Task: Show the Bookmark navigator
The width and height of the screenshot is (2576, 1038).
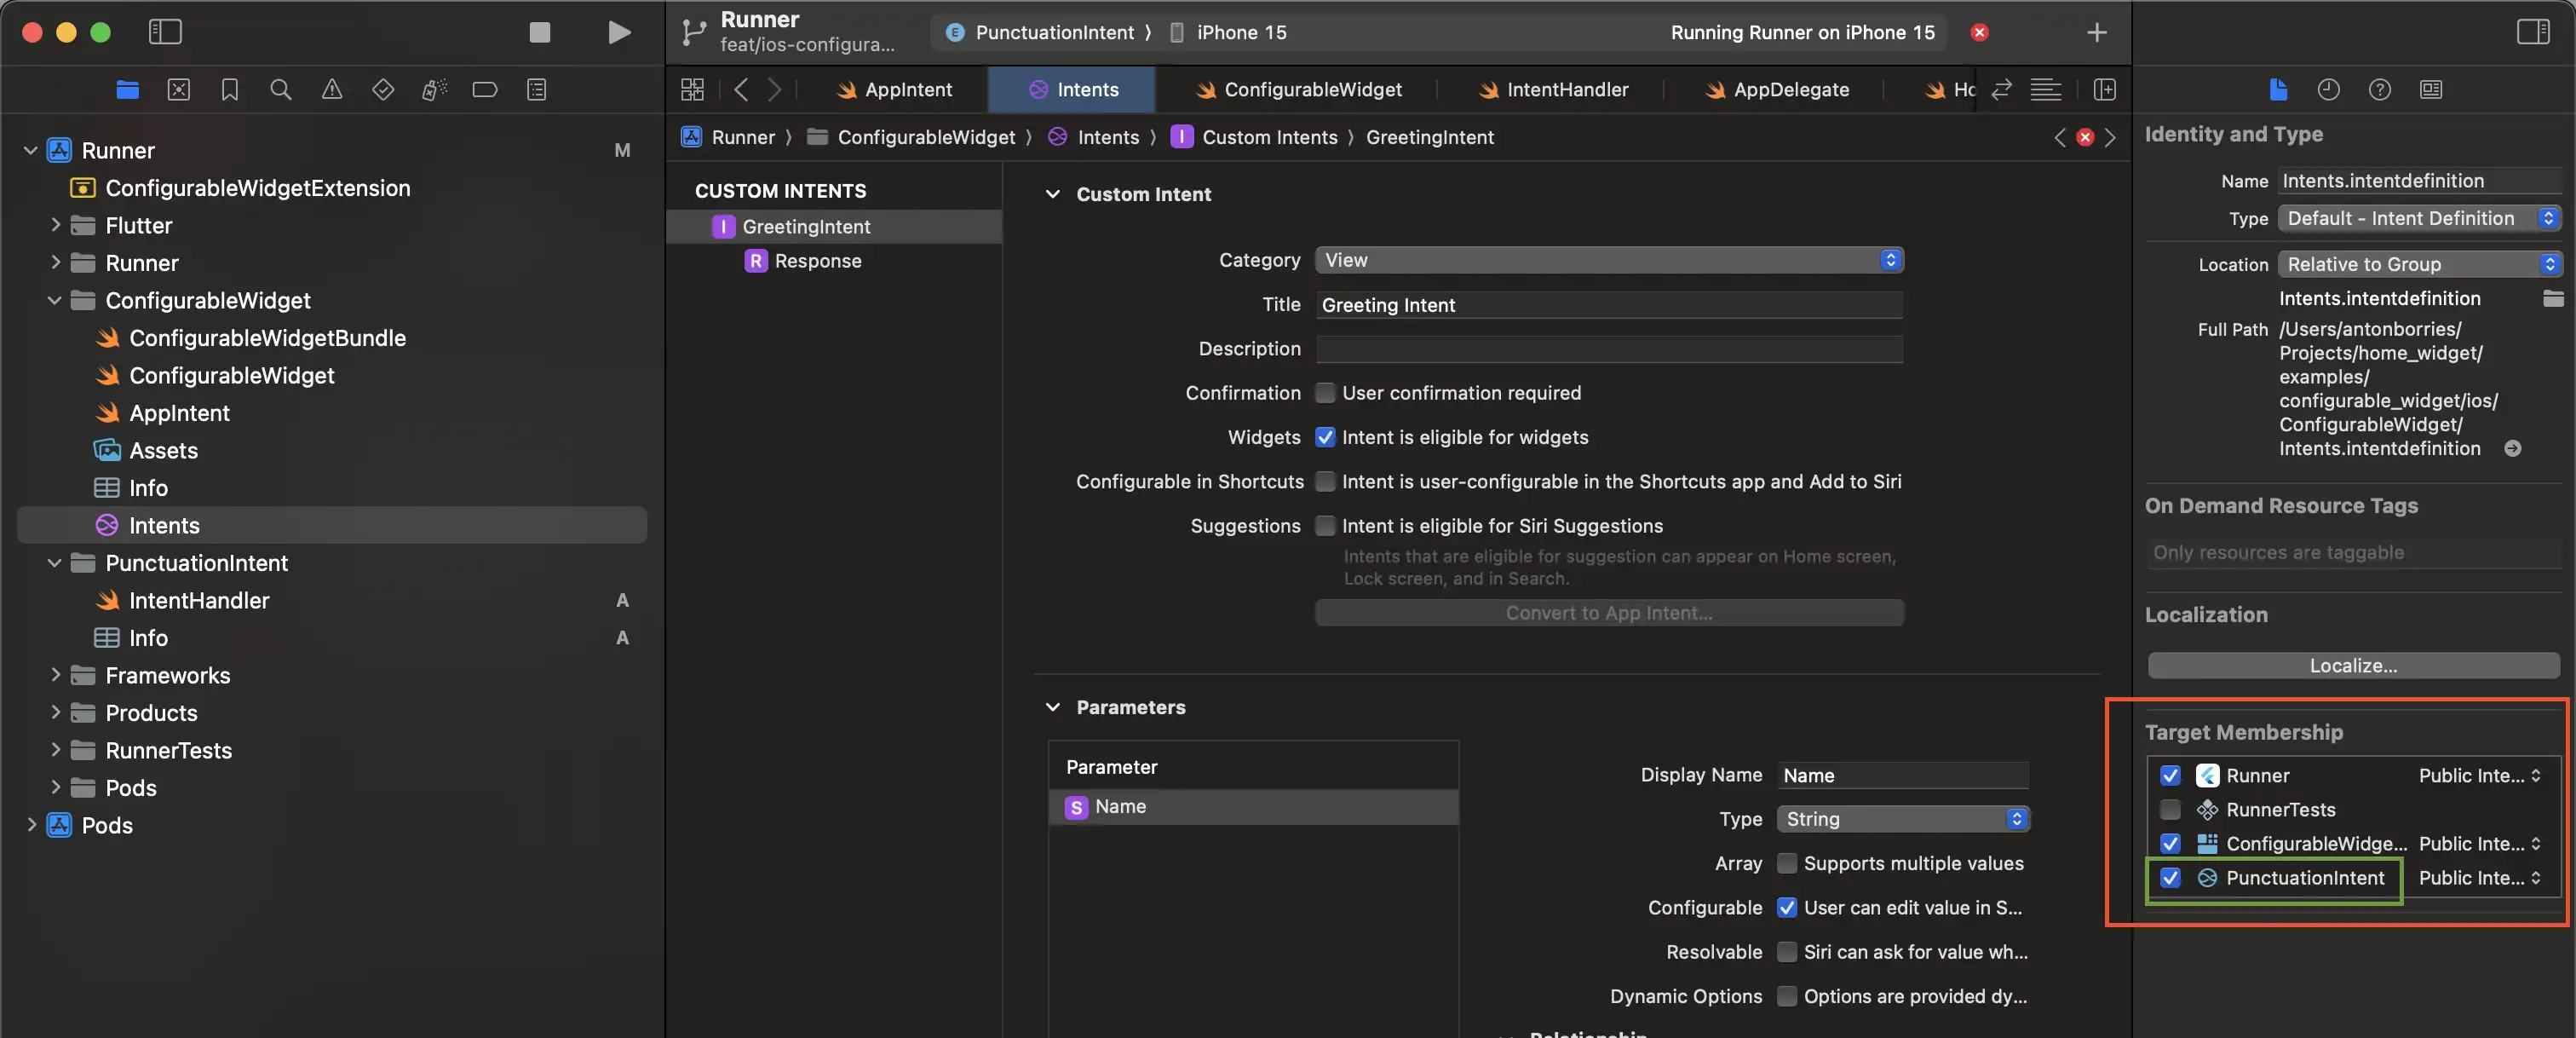Action: [230, 90]
